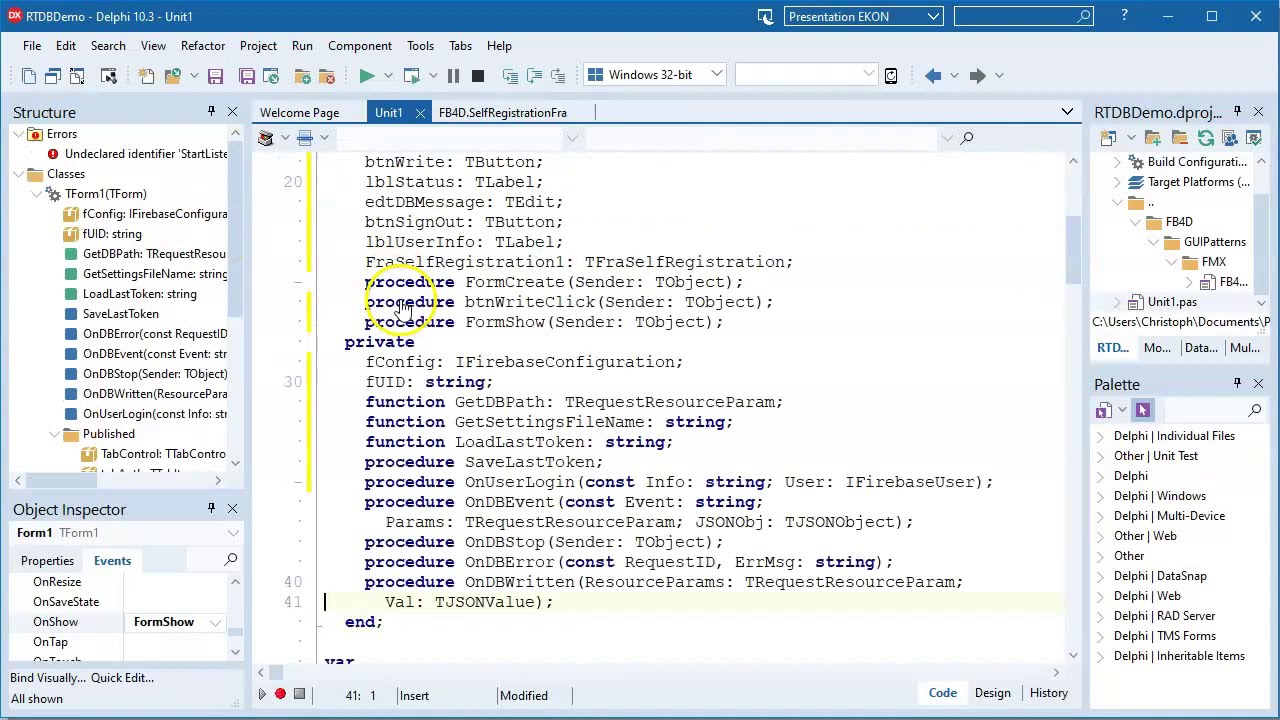Open the Project menu
Image resolution: width=1280 pixels, height=720 pixels.
(258, 46)
